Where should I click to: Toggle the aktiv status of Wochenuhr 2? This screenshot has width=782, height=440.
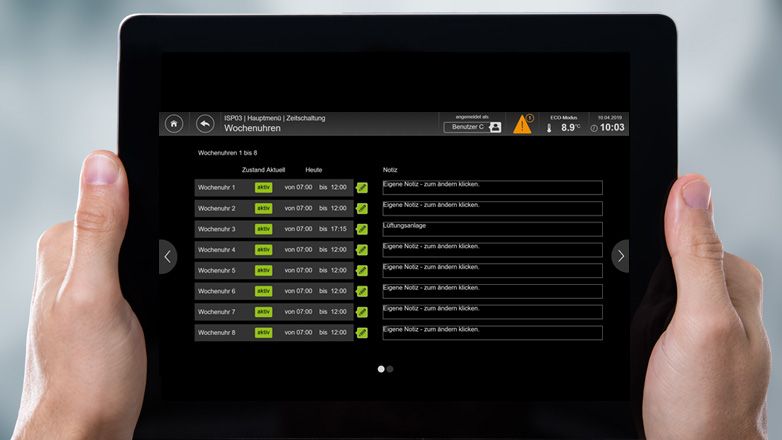pyautogui.click(x=263, y=208)
